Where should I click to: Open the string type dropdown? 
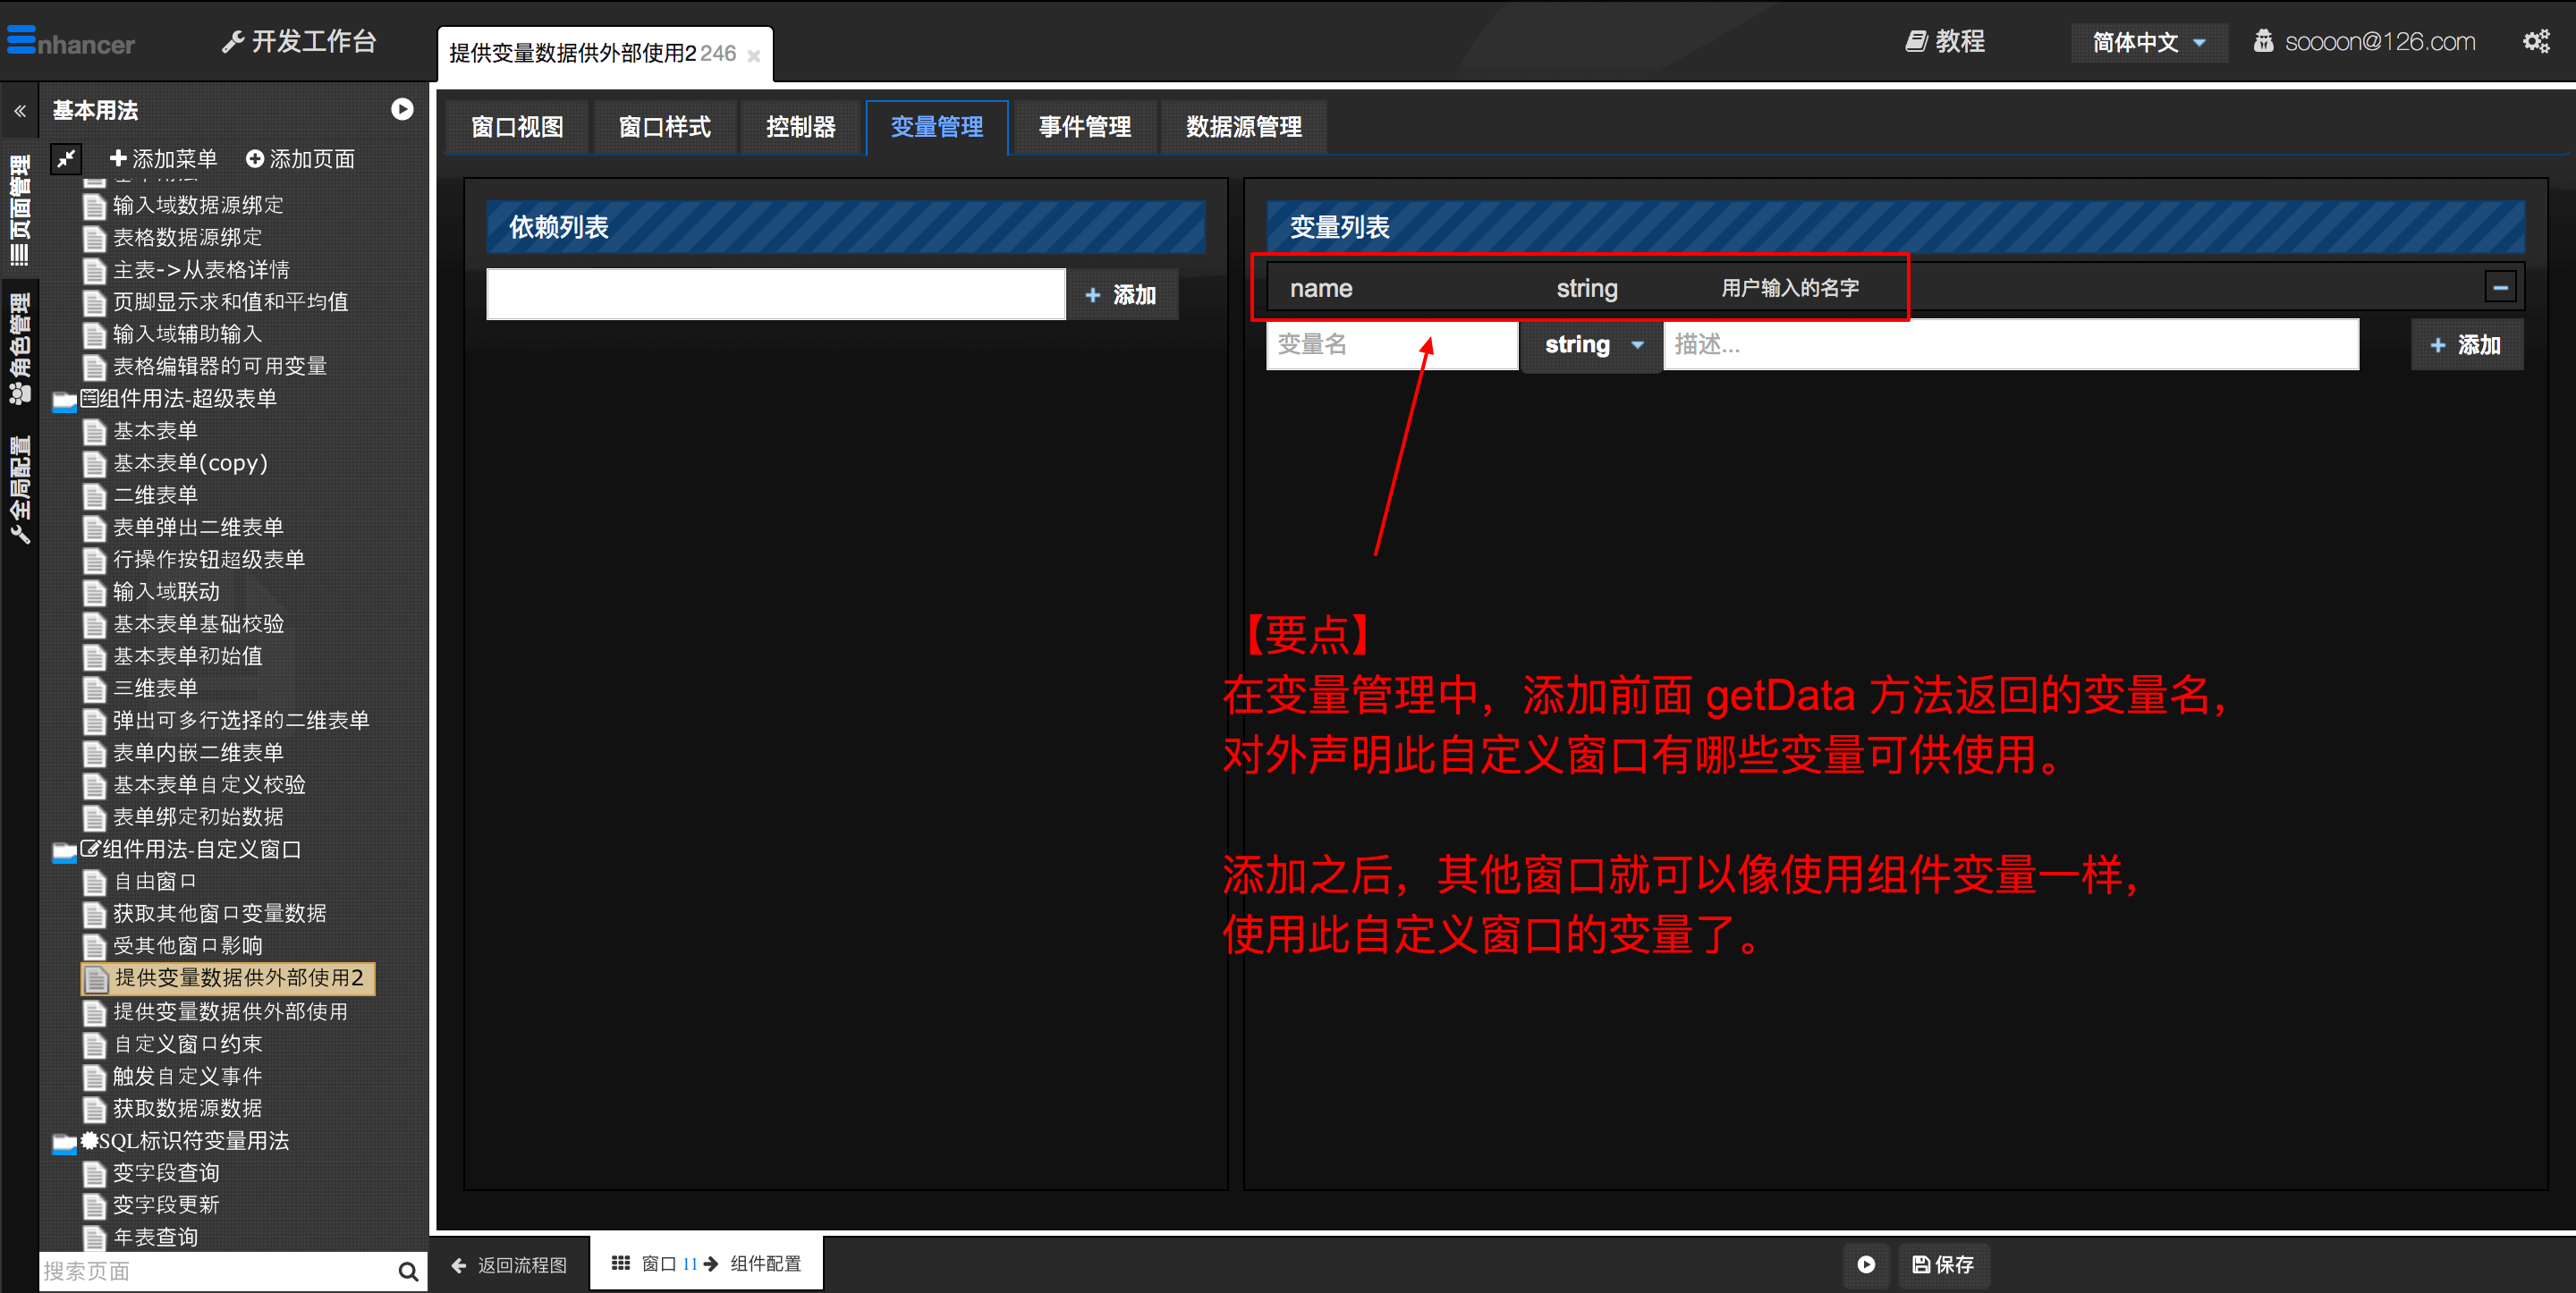[1591, 345]
